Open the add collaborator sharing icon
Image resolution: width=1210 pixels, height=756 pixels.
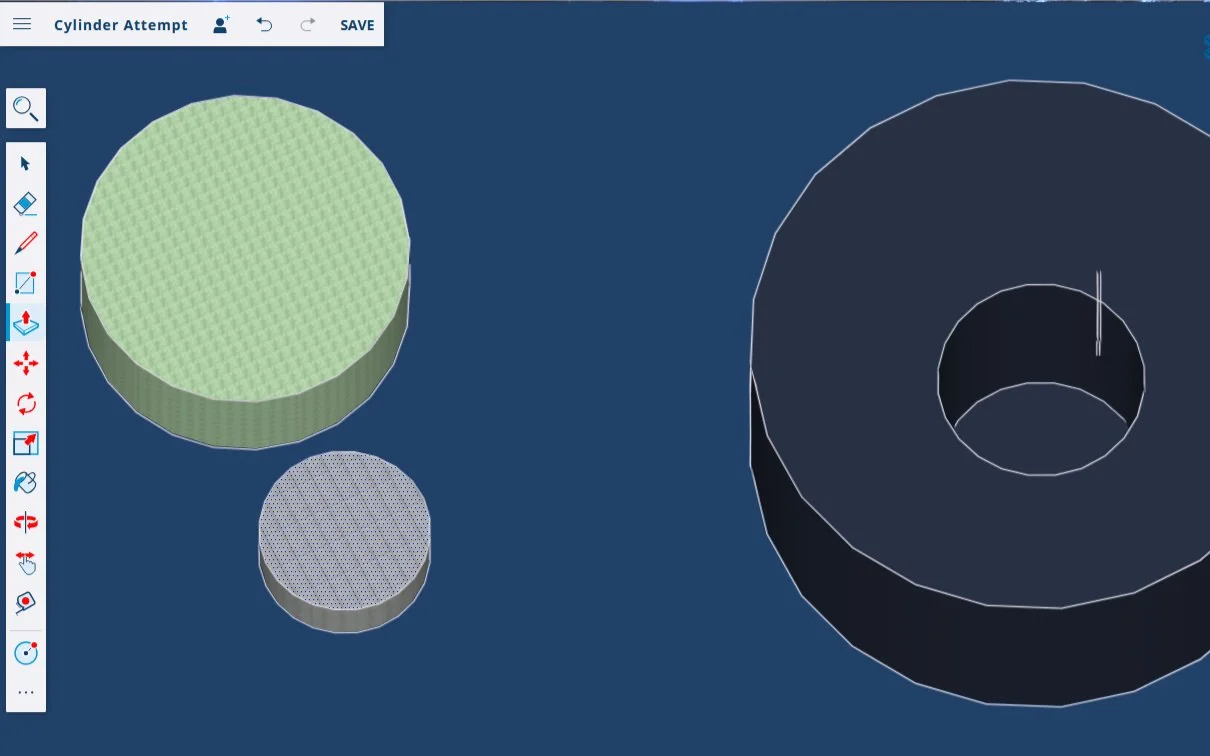pos(222,24)
